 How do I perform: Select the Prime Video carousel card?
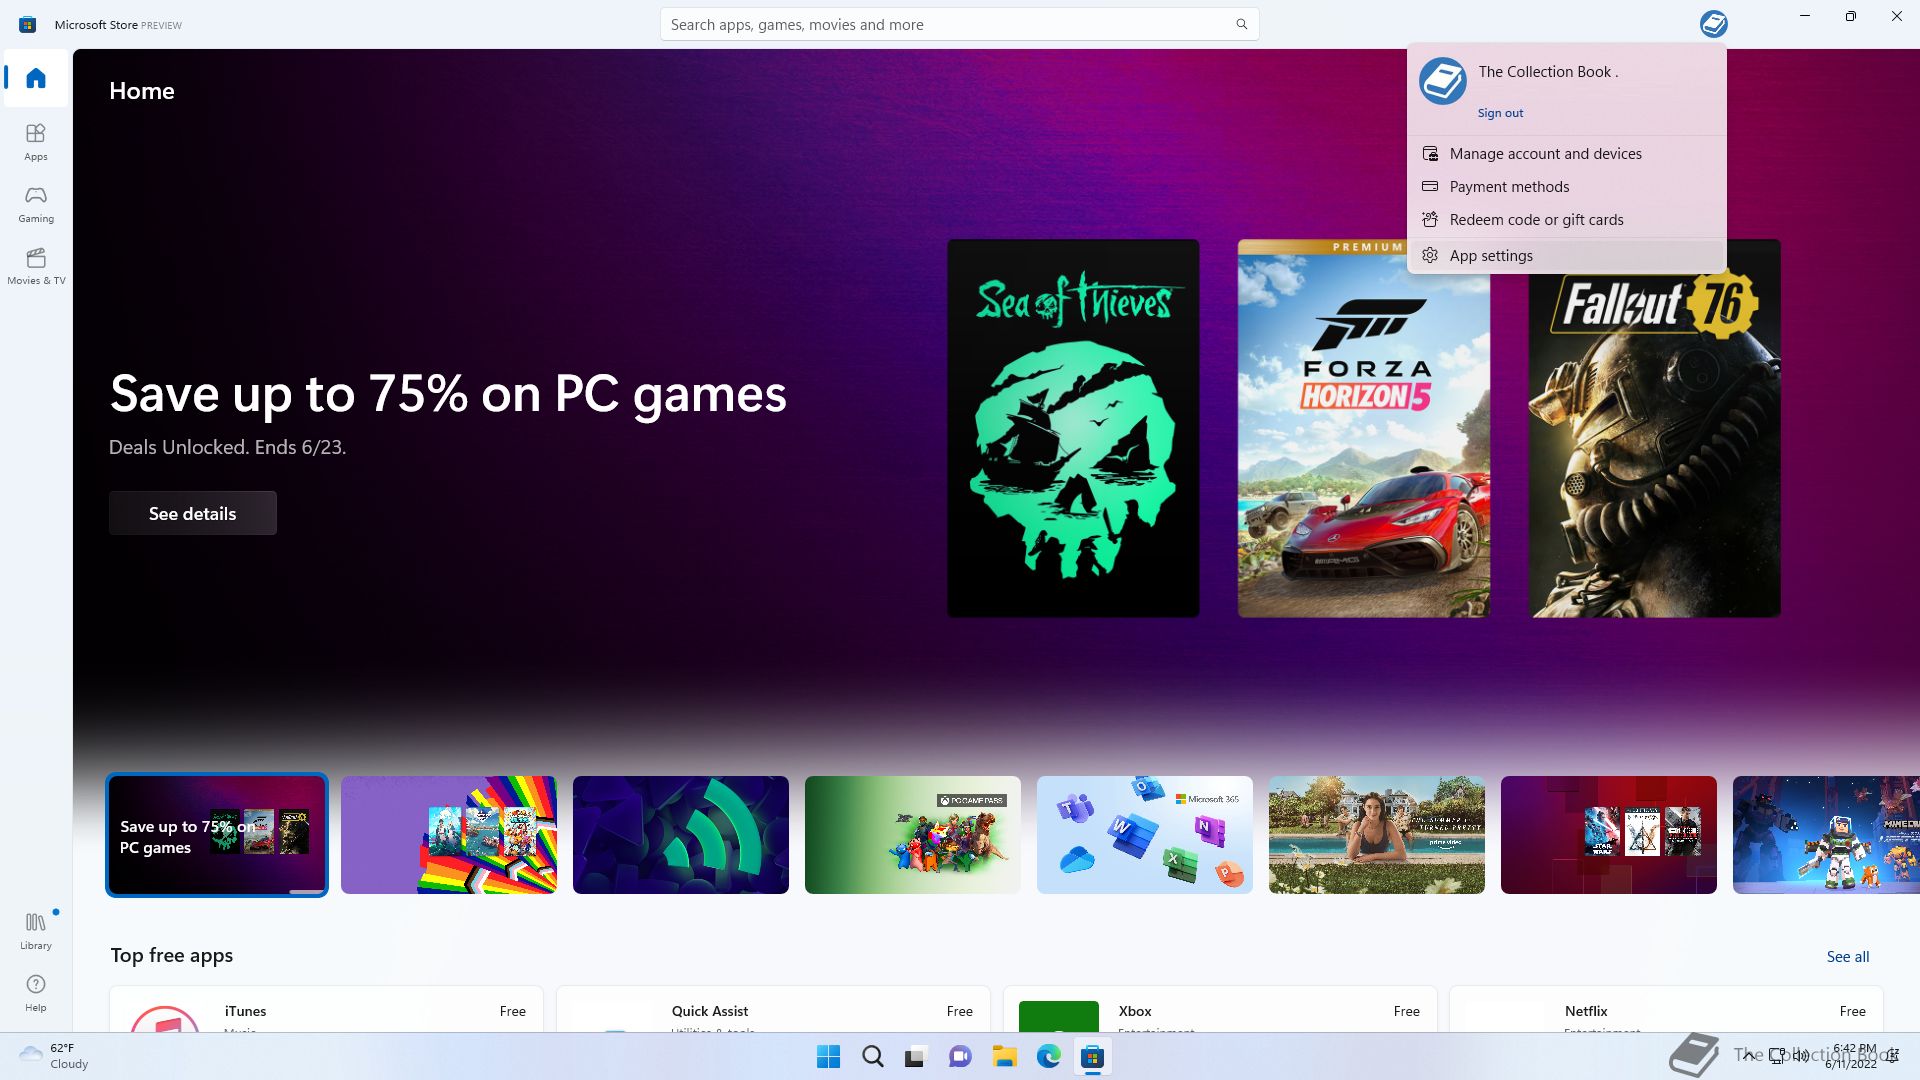coord(1377,835)
